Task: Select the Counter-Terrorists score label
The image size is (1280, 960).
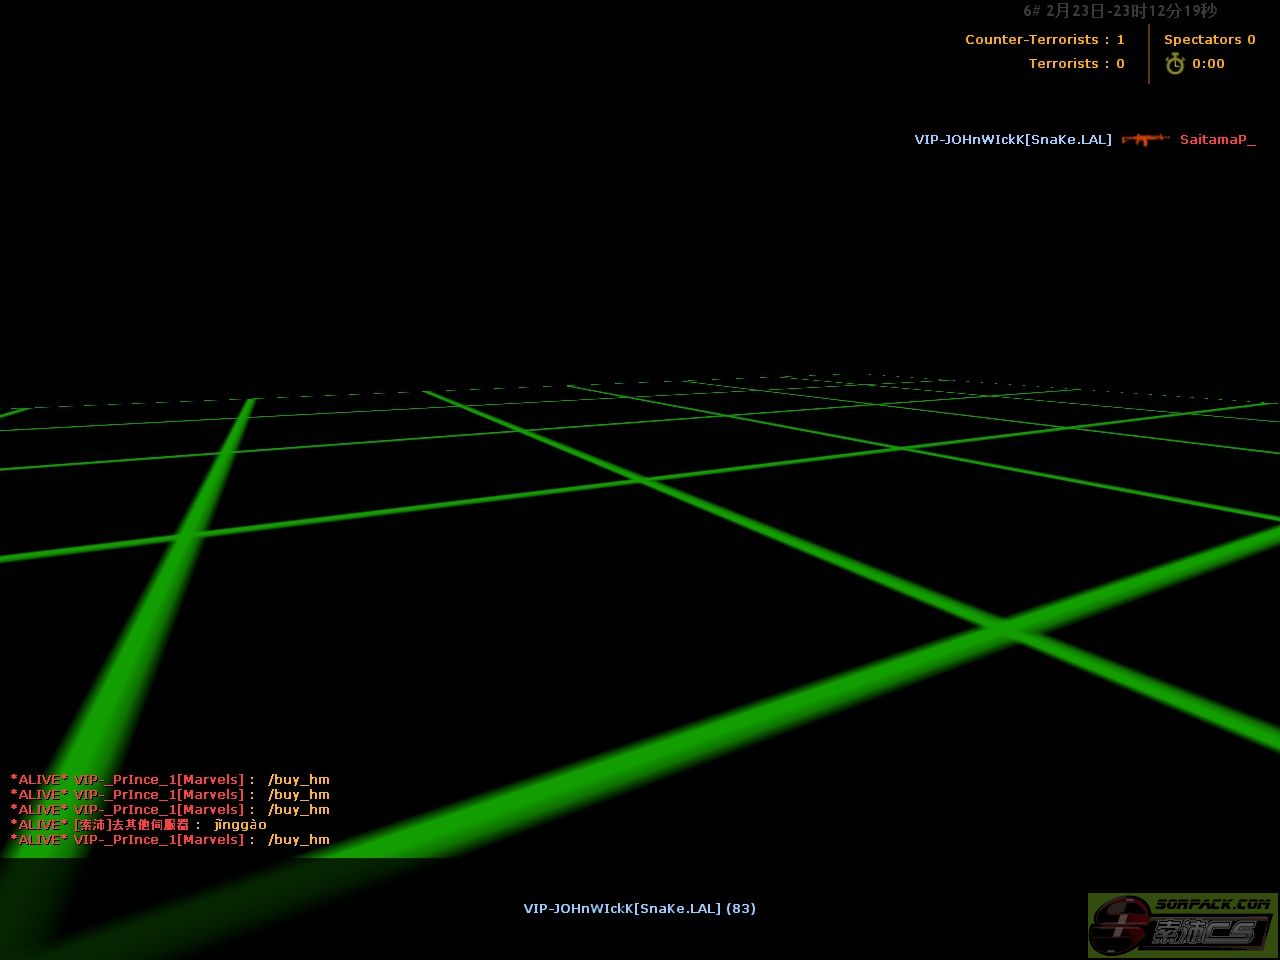Action: (1032, 40)
